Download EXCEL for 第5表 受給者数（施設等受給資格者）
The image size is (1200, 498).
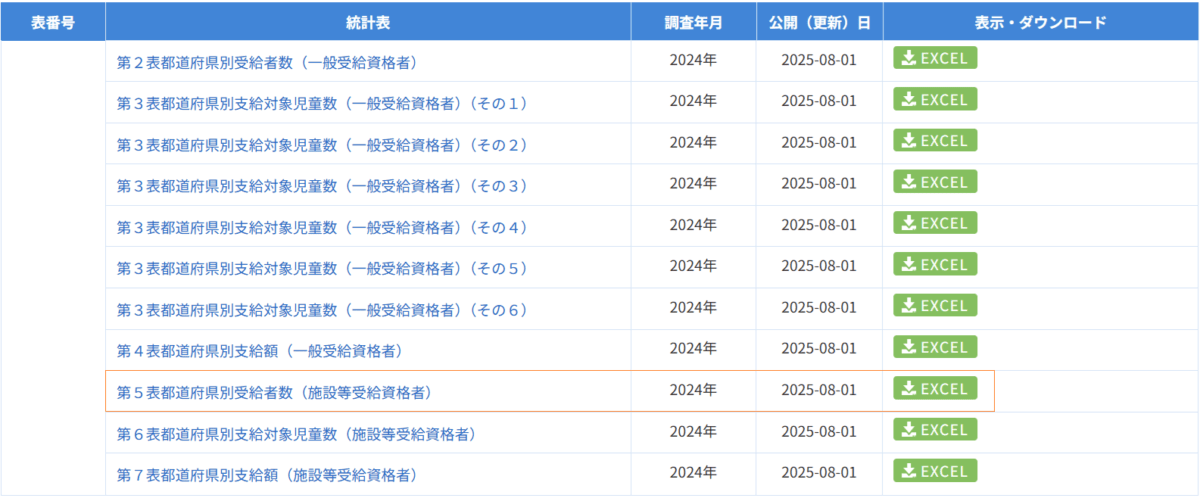click(x=935, y=389)
